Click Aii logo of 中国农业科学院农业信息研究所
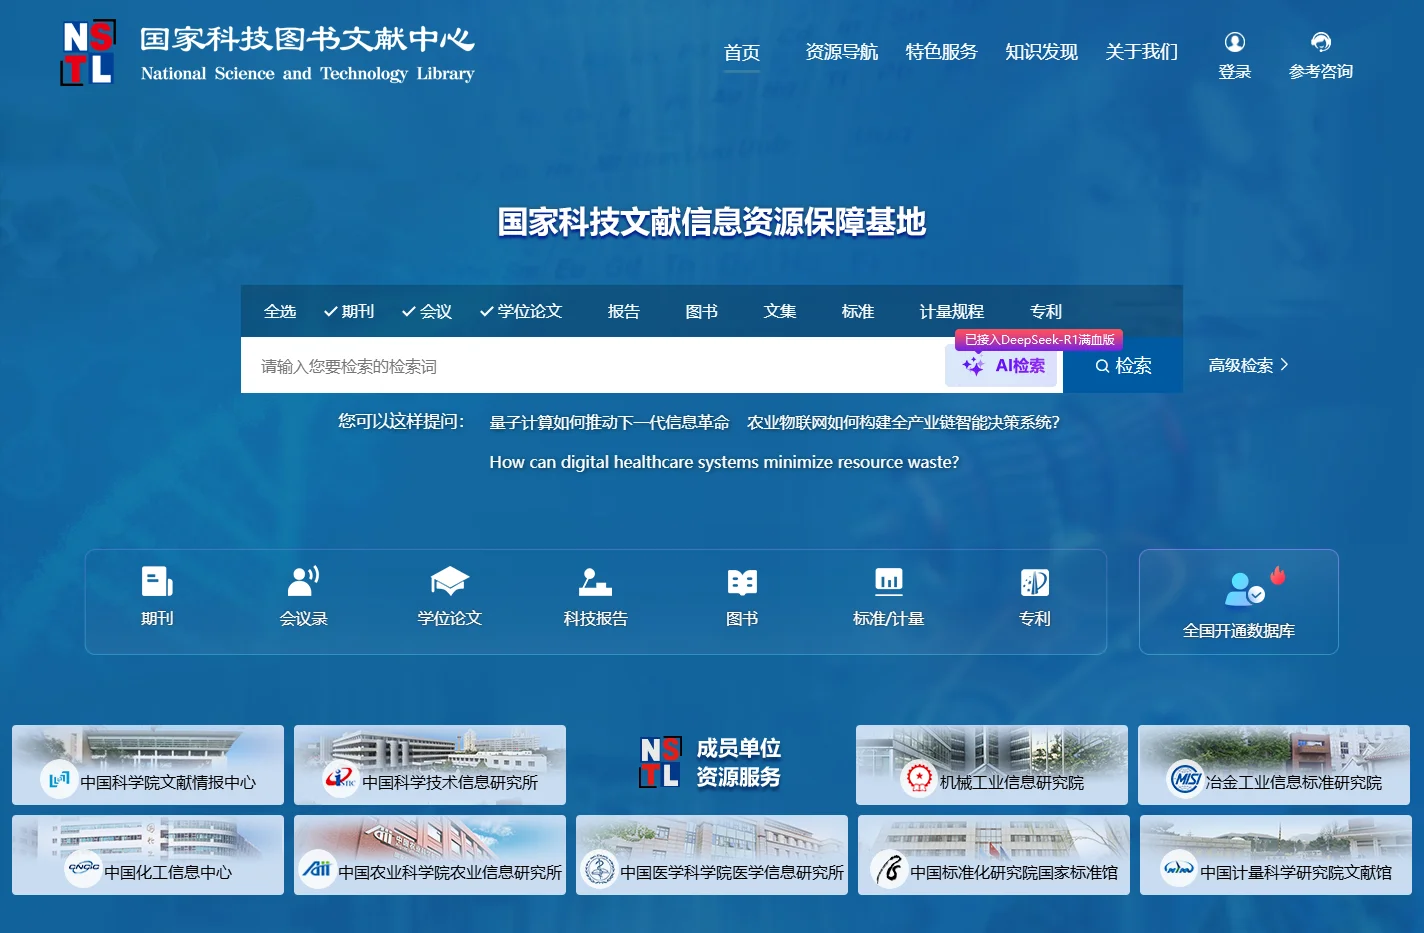1424x933 pixels. (317, 869)
